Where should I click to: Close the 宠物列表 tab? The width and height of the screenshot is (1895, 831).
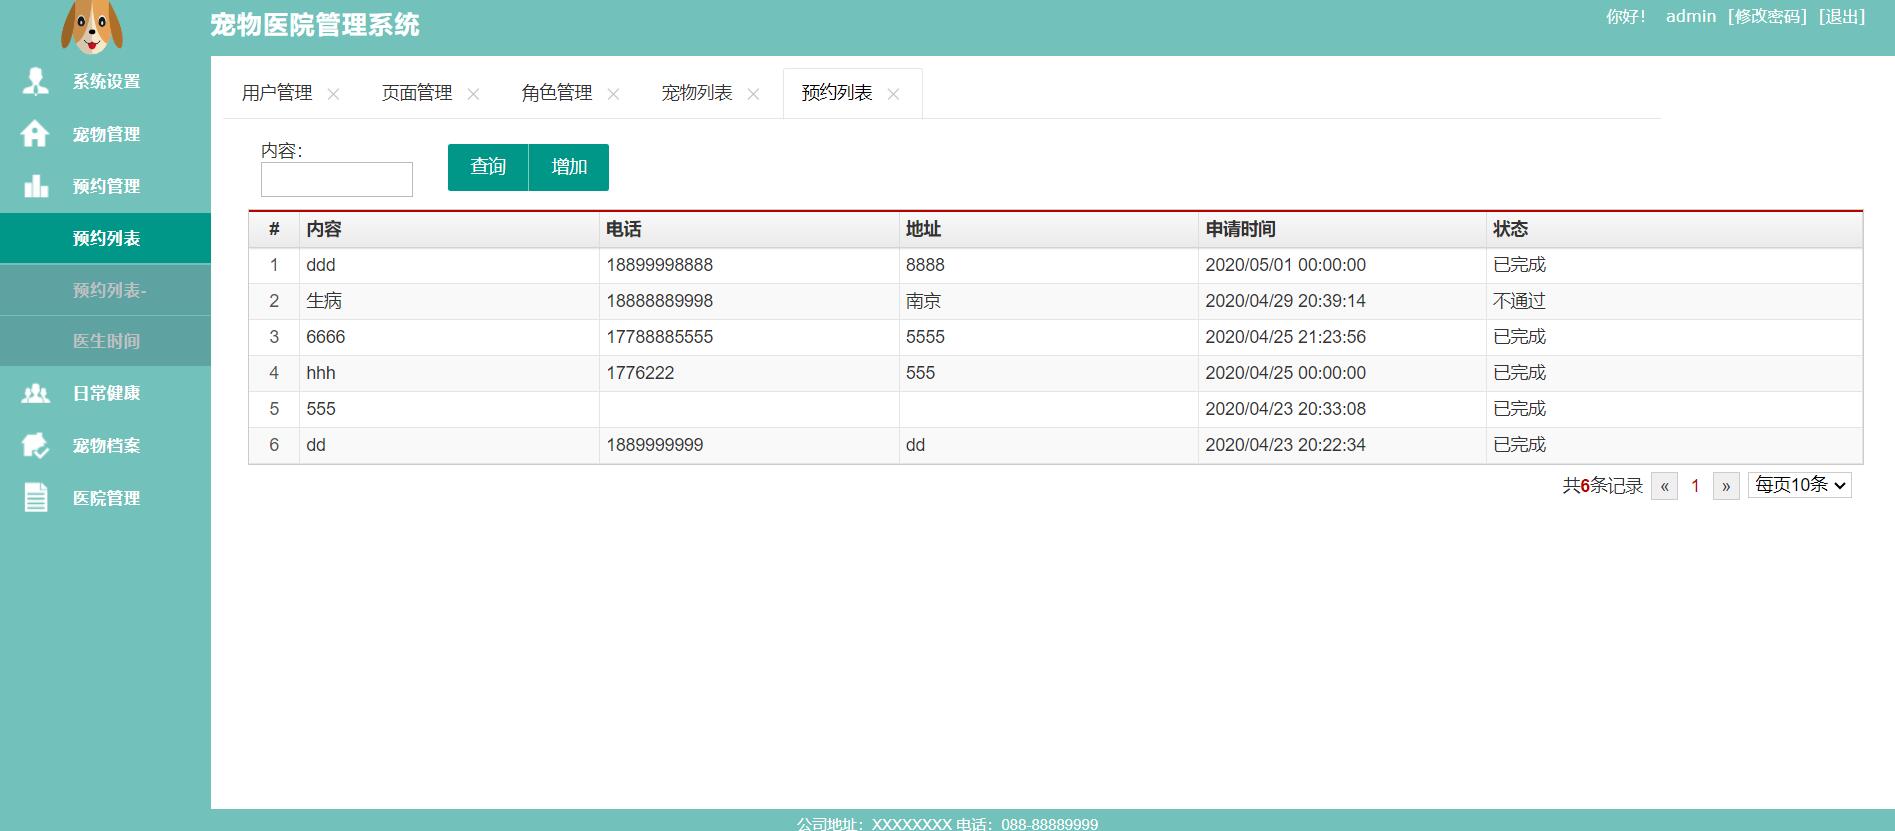(x=753, y=94)
